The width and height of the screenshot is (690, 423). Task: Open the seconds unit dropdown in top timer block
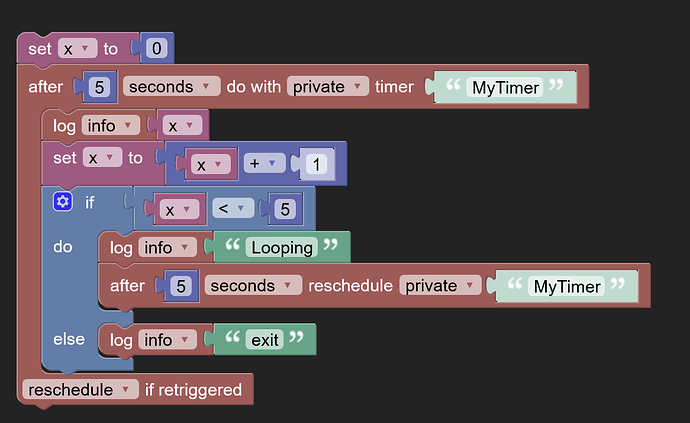(172, 87)
